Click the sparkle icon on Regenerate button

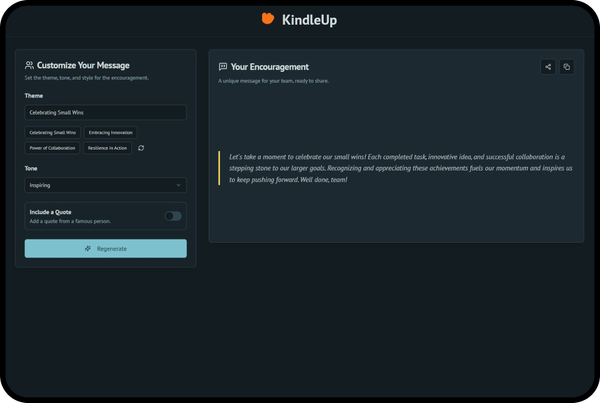(x=89, y=248)
